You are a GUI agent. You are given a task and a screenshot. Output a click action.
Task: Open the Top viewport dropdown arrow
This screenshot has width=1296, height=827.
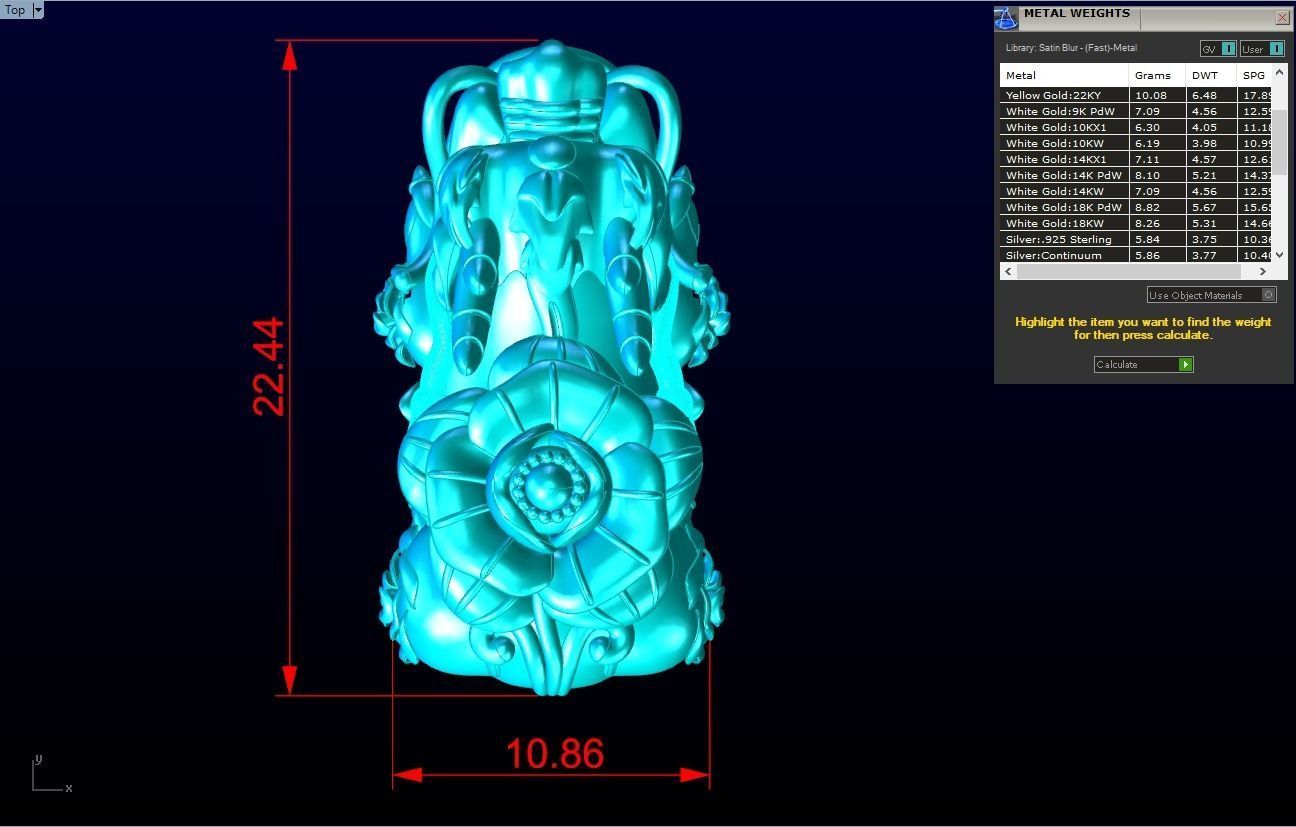tap(38, 10)
